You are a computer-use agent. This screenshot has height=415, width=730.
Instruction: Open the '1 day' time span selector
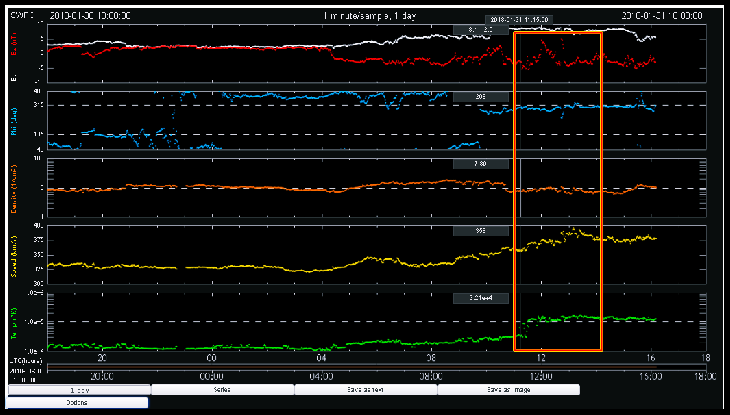tap(78, 390)
